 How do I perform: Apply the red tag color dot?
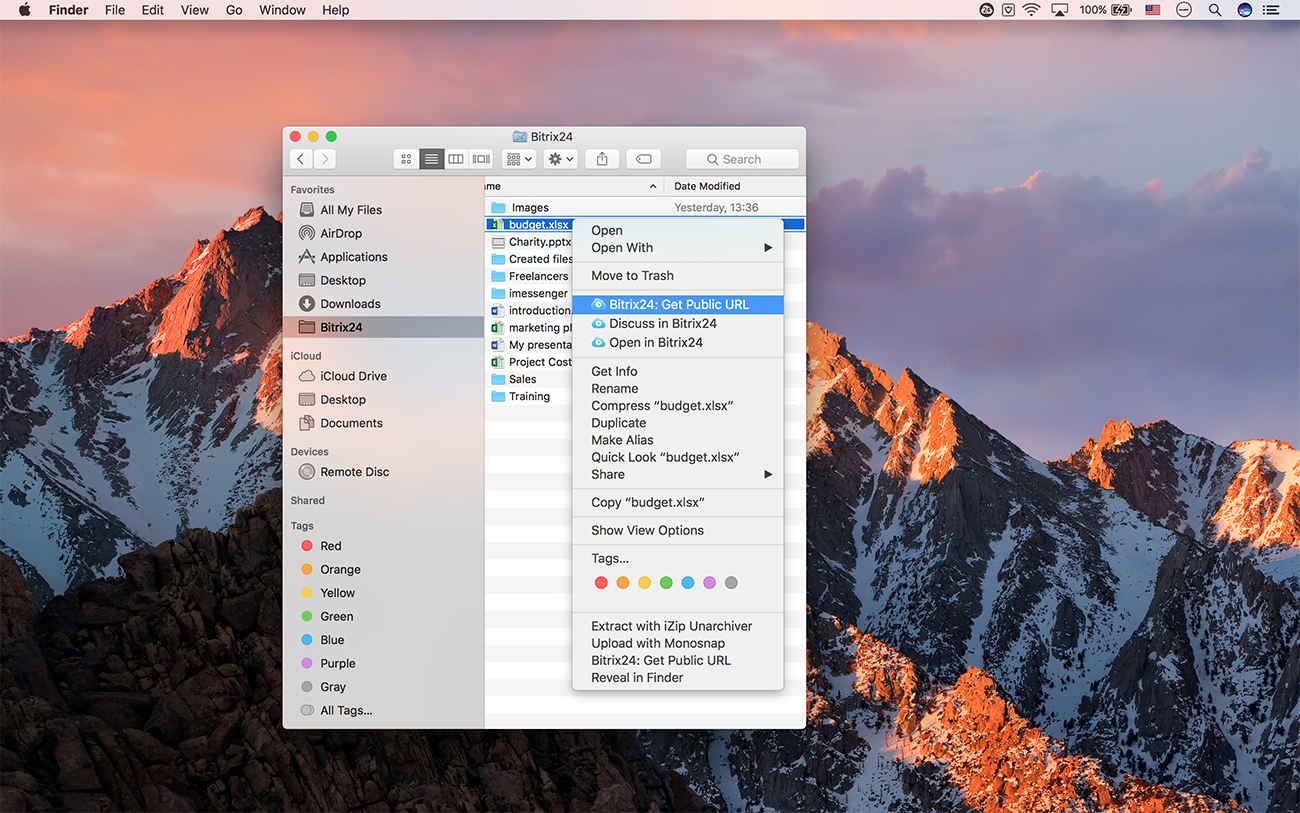tap(601, 583)
